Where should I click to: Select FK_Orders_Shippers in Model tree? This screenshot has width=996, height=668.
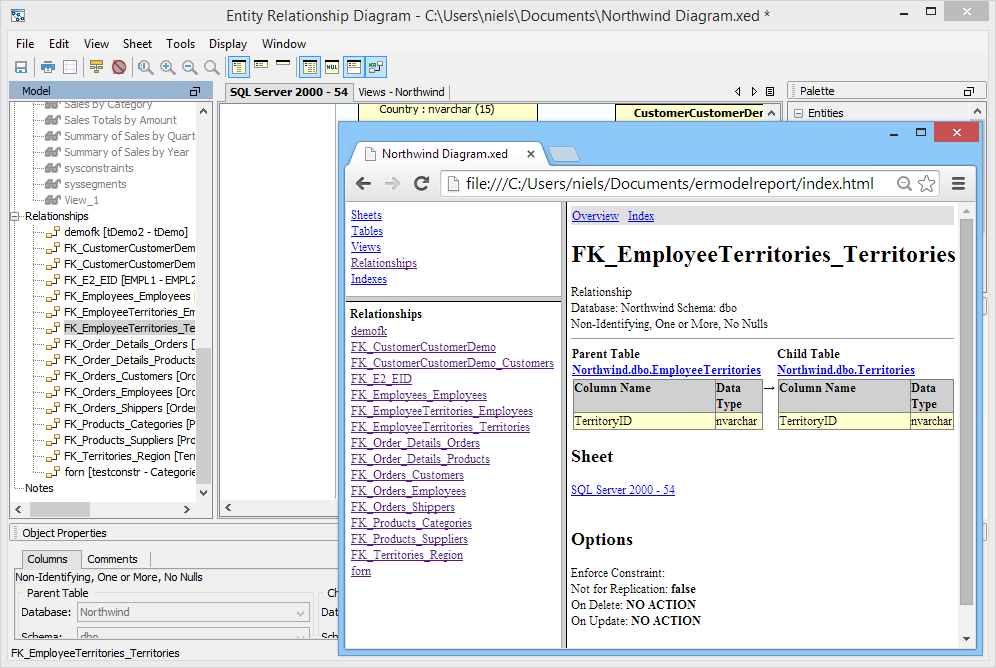click(x=129, y=408)
